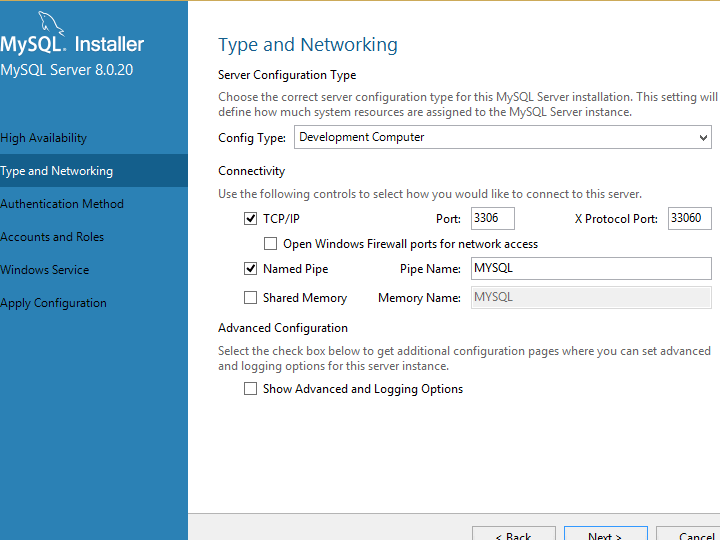
Task: Click the Type and Networking heading
Action: pos(308,45)
